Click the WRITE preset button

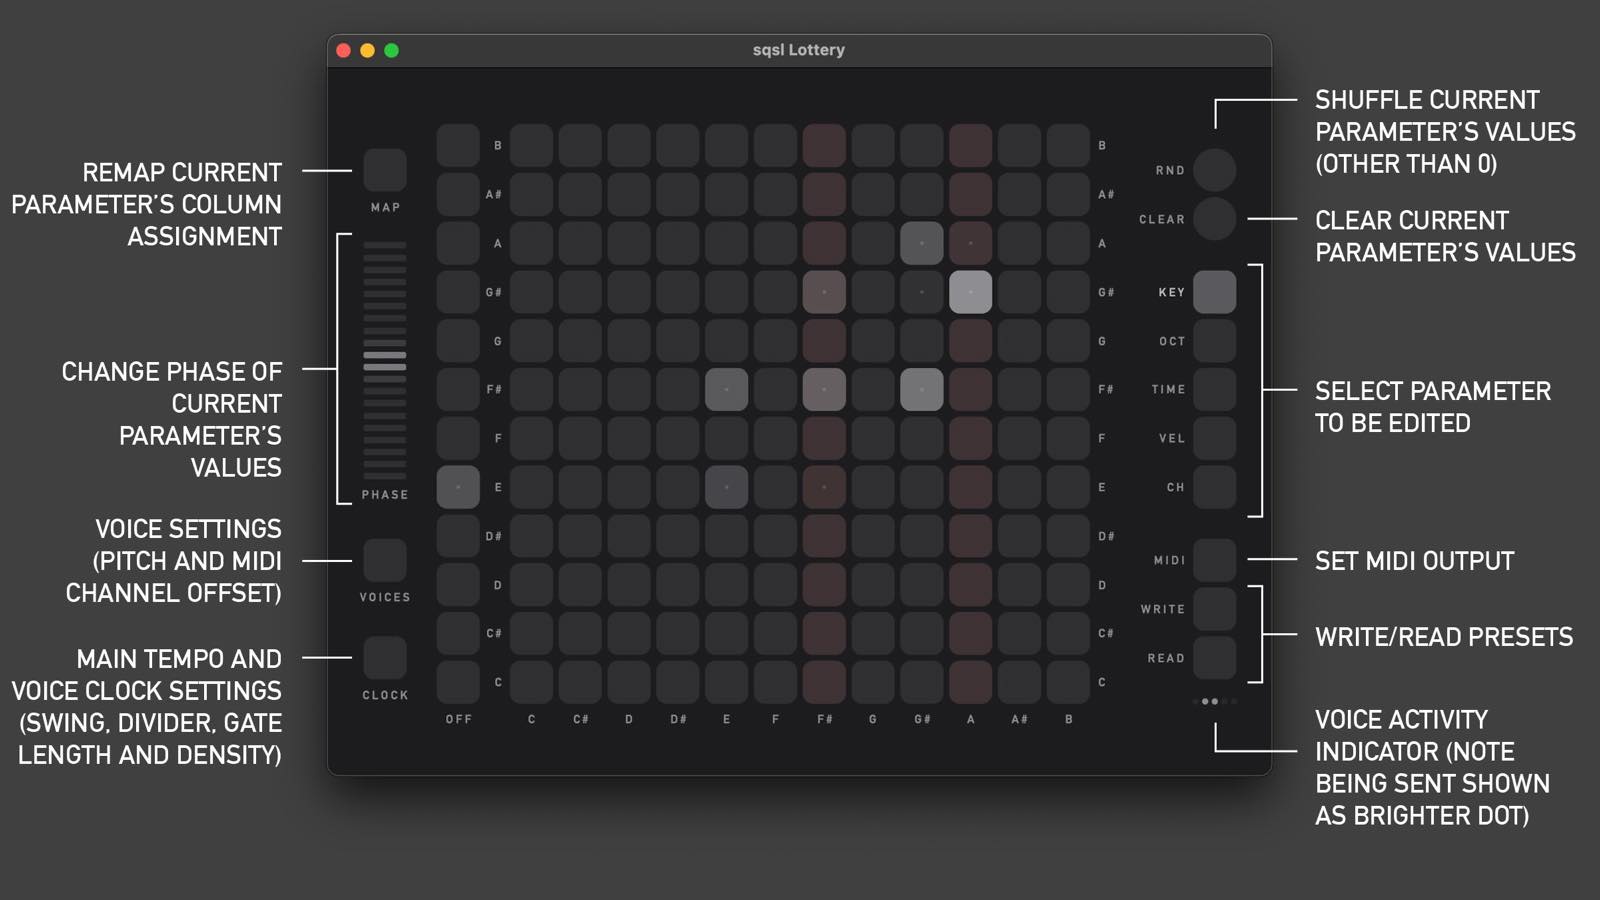pos(1215,609)
